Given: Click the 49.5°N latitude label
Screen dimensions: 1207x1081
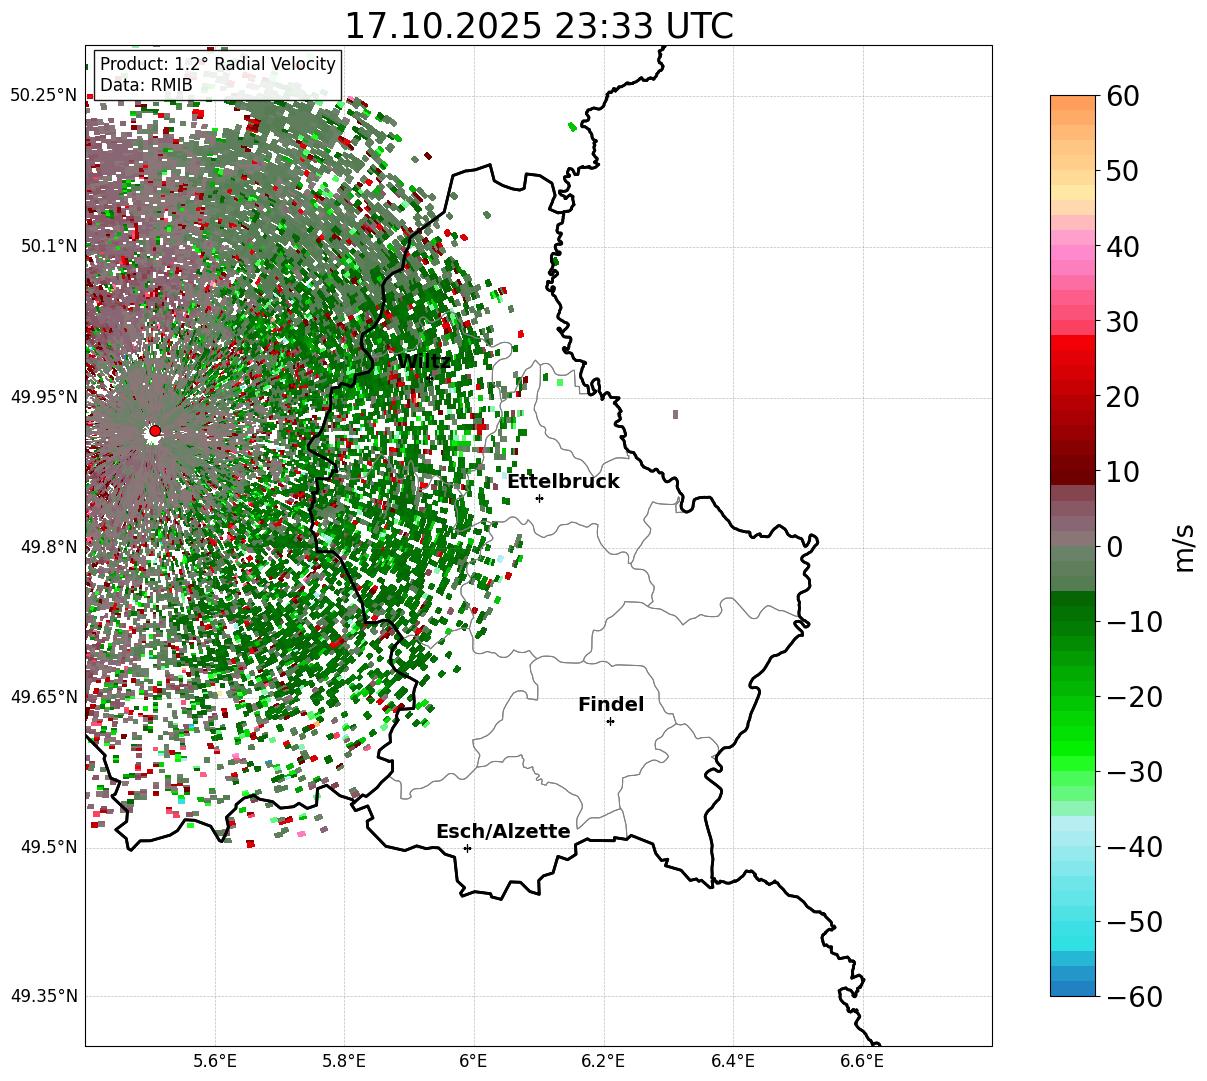Looking at the screenshot, I should point(47,847).
